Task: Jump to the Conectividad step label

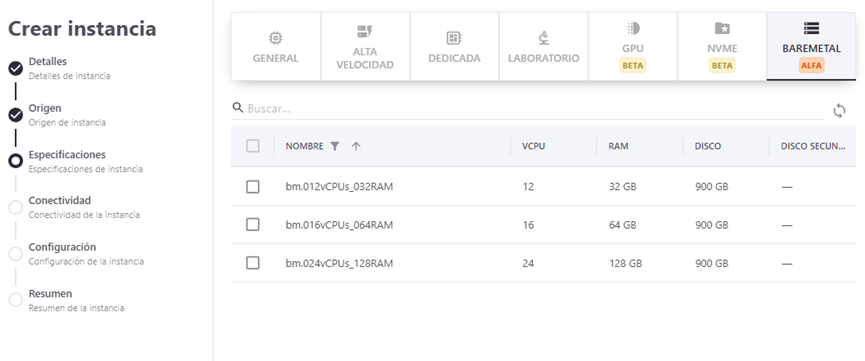Action: click(x=60, y=200)
